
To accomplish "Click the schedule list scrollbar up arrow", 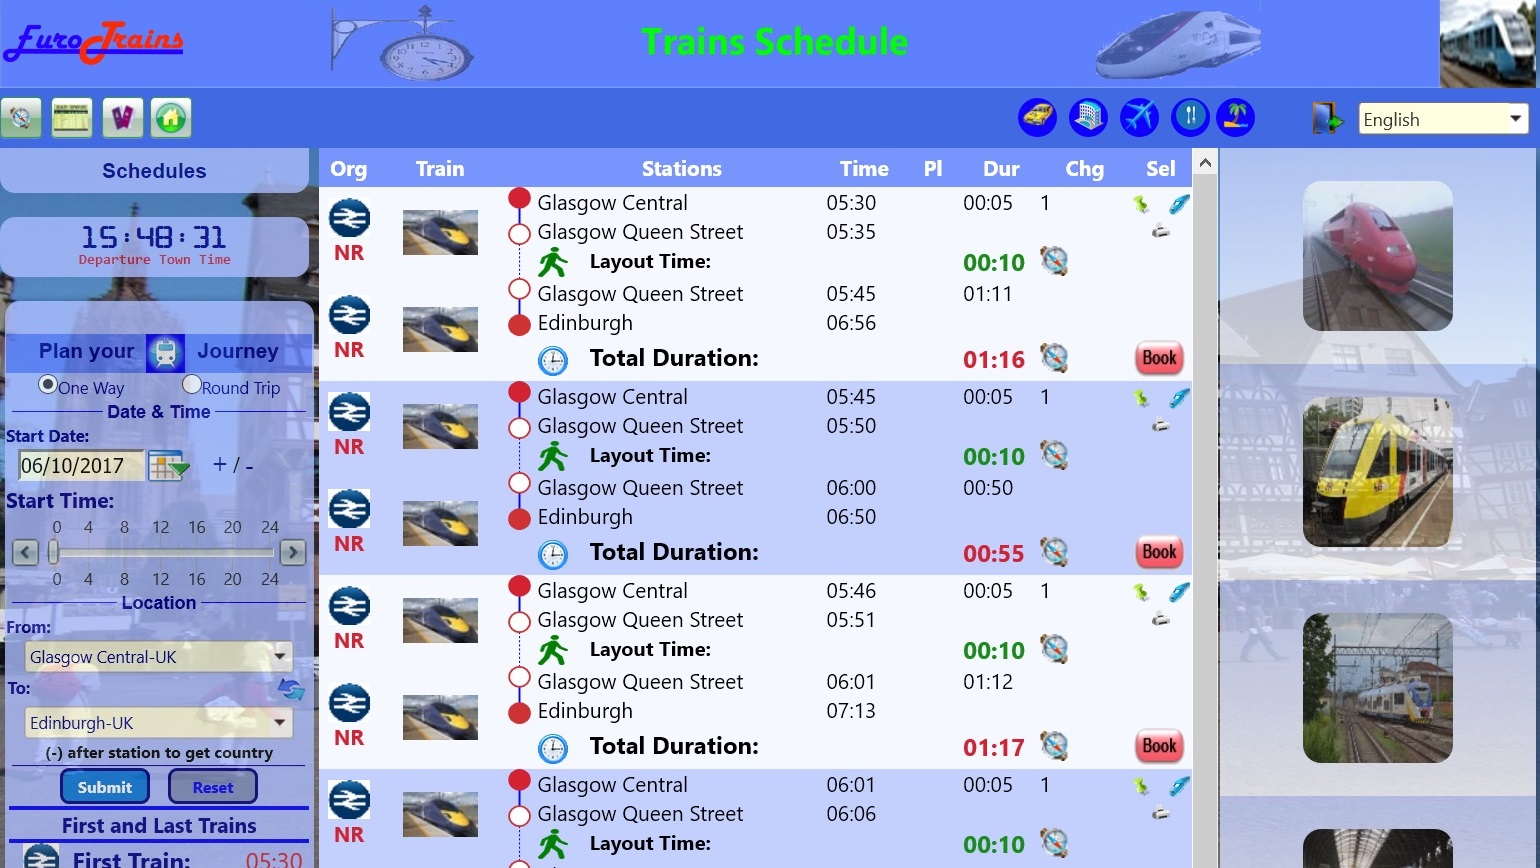I will pos(1205,162).
